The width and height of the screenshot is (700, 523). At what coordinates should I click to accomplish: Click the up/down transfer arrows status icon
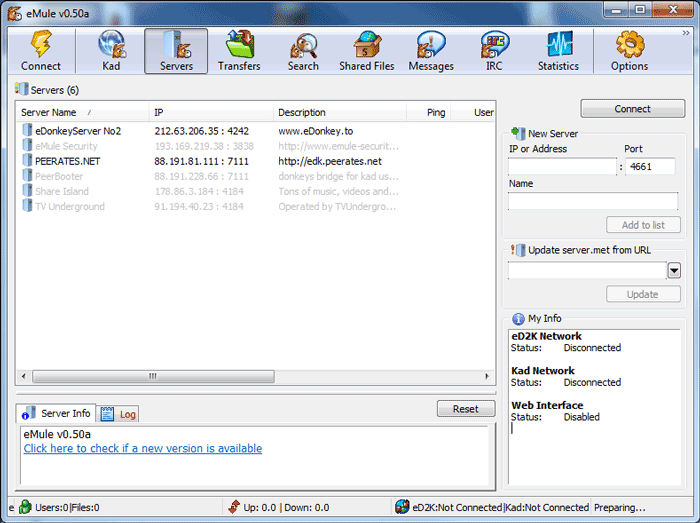pyautogui.click(x=234, y=507)
